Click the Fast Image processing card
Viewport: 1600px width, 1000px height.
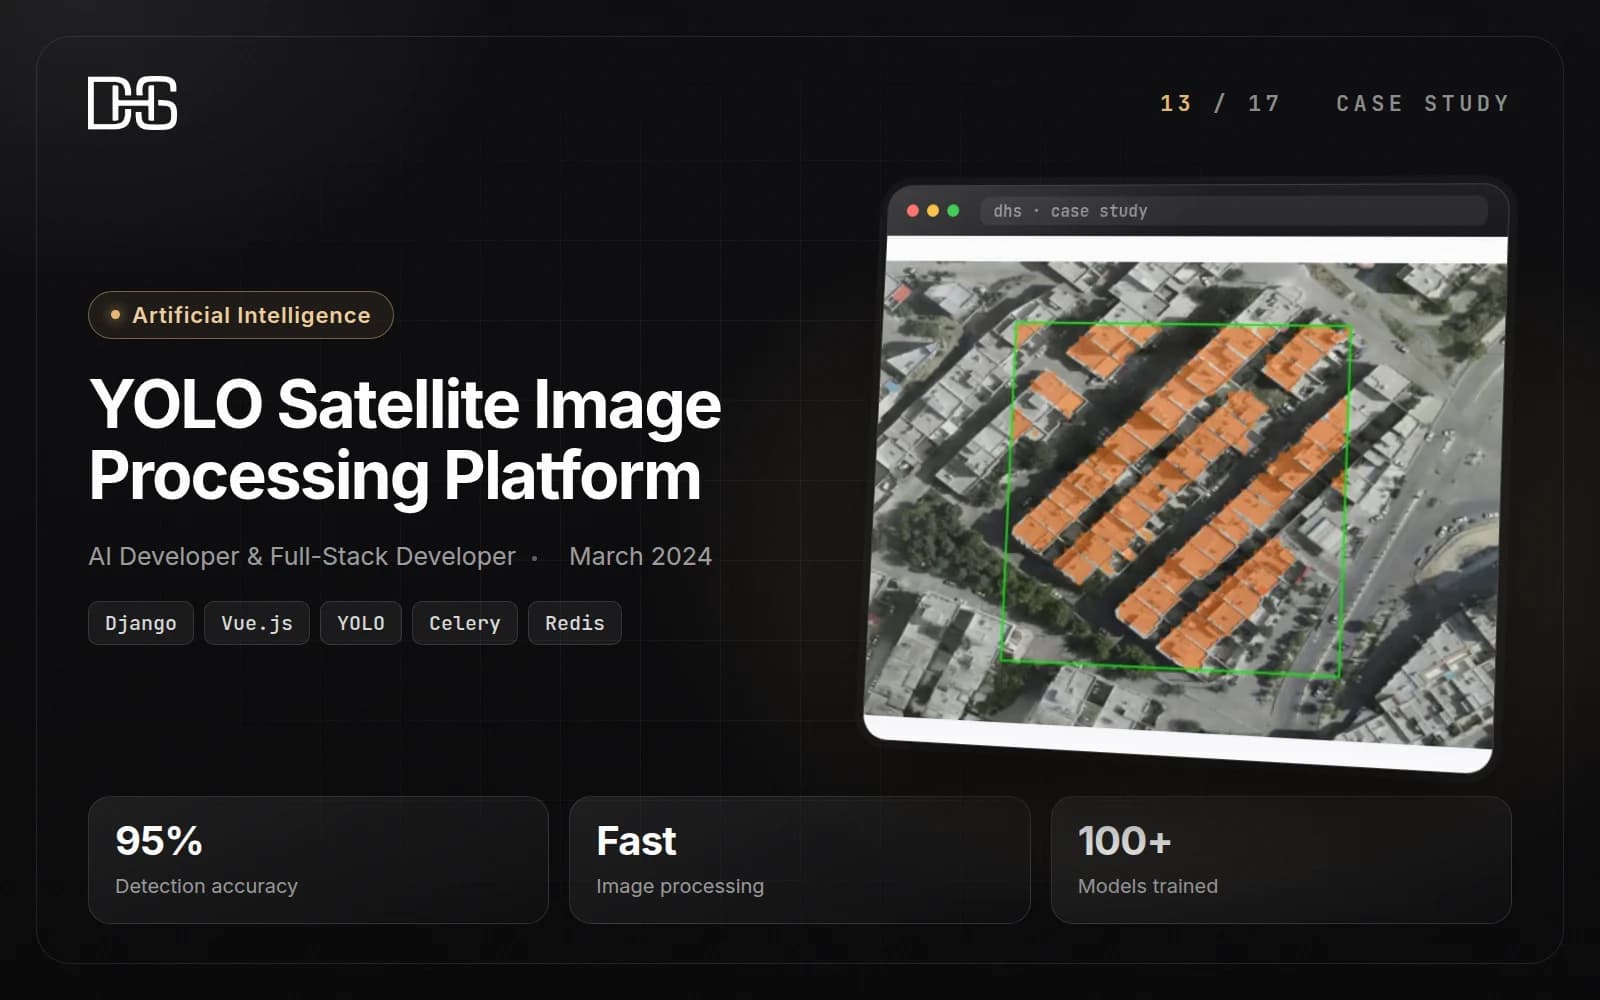800,860
